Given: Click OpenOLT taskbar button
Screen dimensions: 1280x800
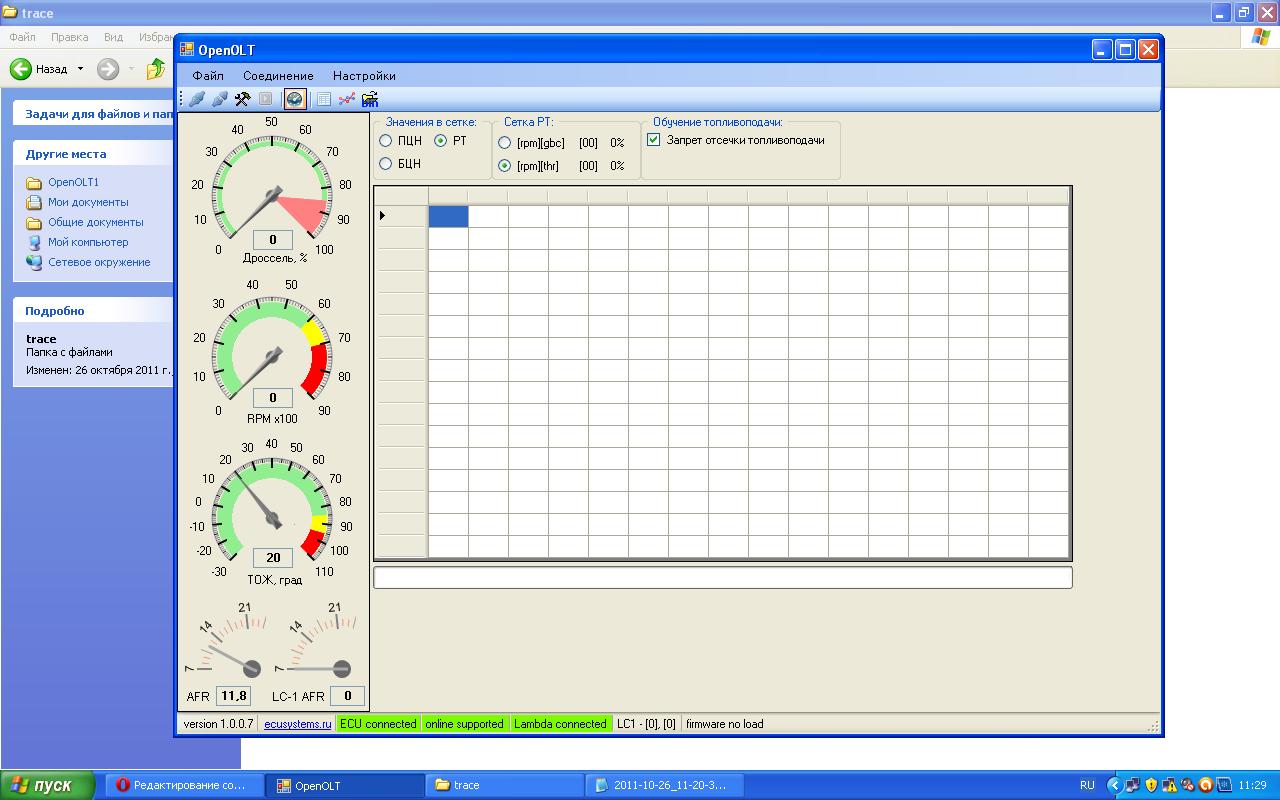Looking at the screenshot, I should 345,785.
